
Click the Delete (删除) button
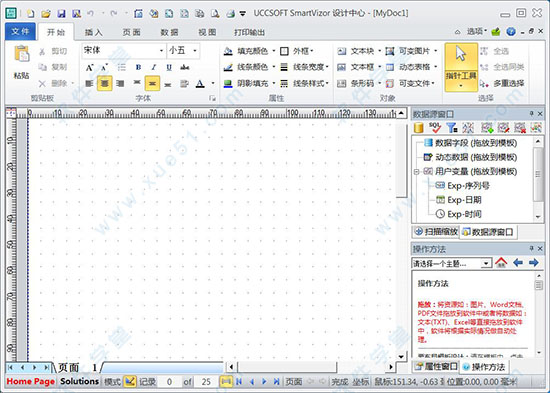pos(55,84)
